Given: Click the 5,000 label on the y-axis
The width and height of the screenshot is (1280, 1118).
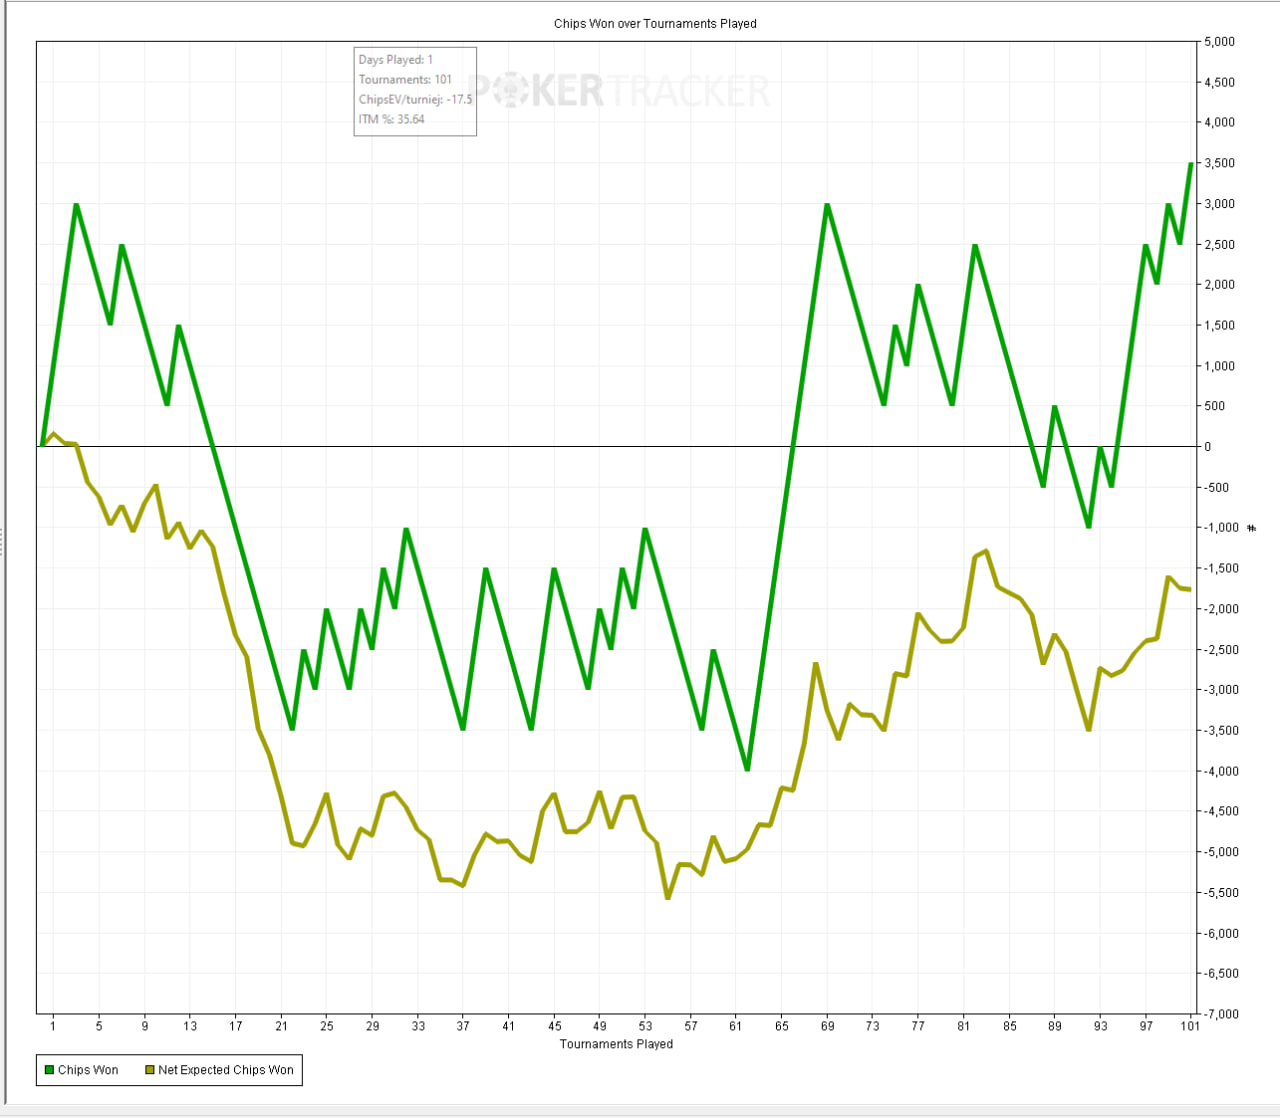Looking at the screenshot, I should pos(1219,42).
